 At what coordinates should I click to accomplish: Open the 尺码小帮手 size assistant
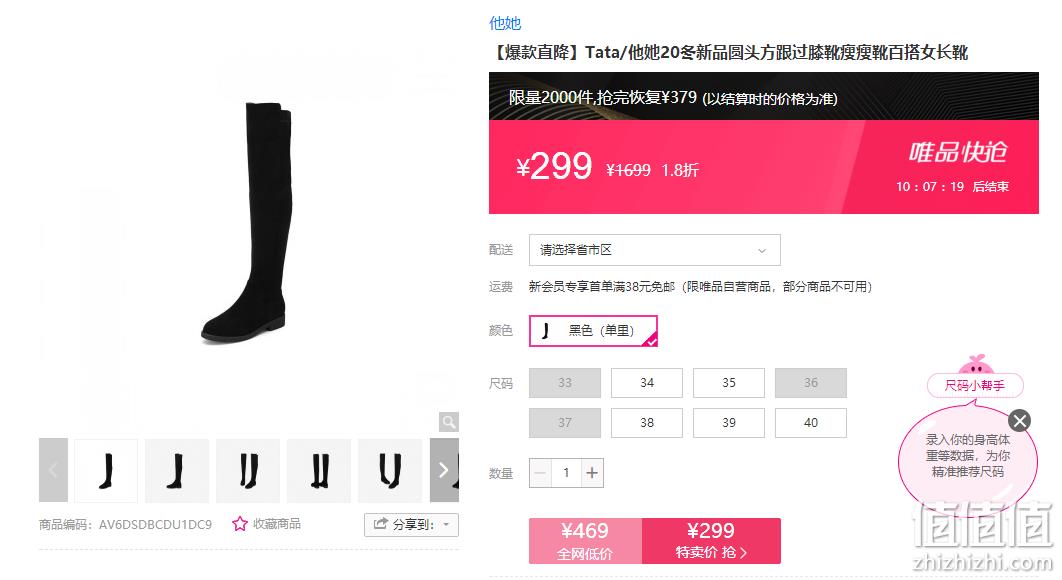pyautogui.click(x=975, y=386)
